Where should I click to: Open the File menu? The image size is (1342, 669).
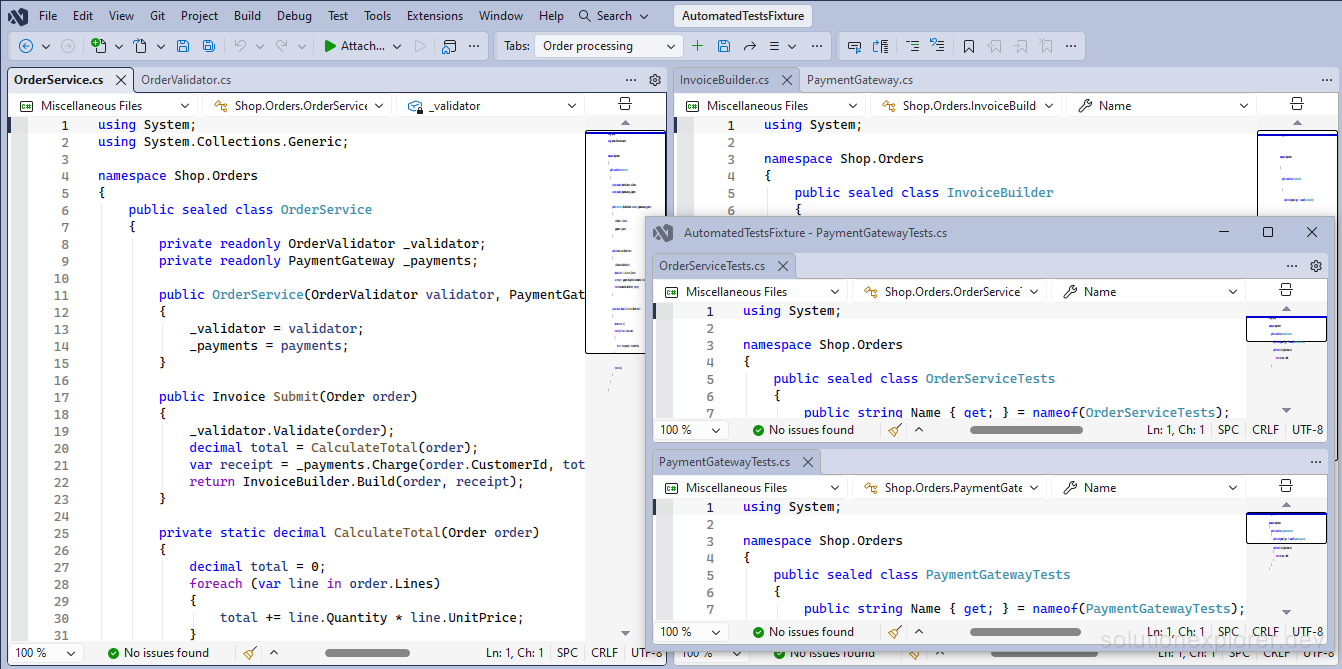pos(48,16)
